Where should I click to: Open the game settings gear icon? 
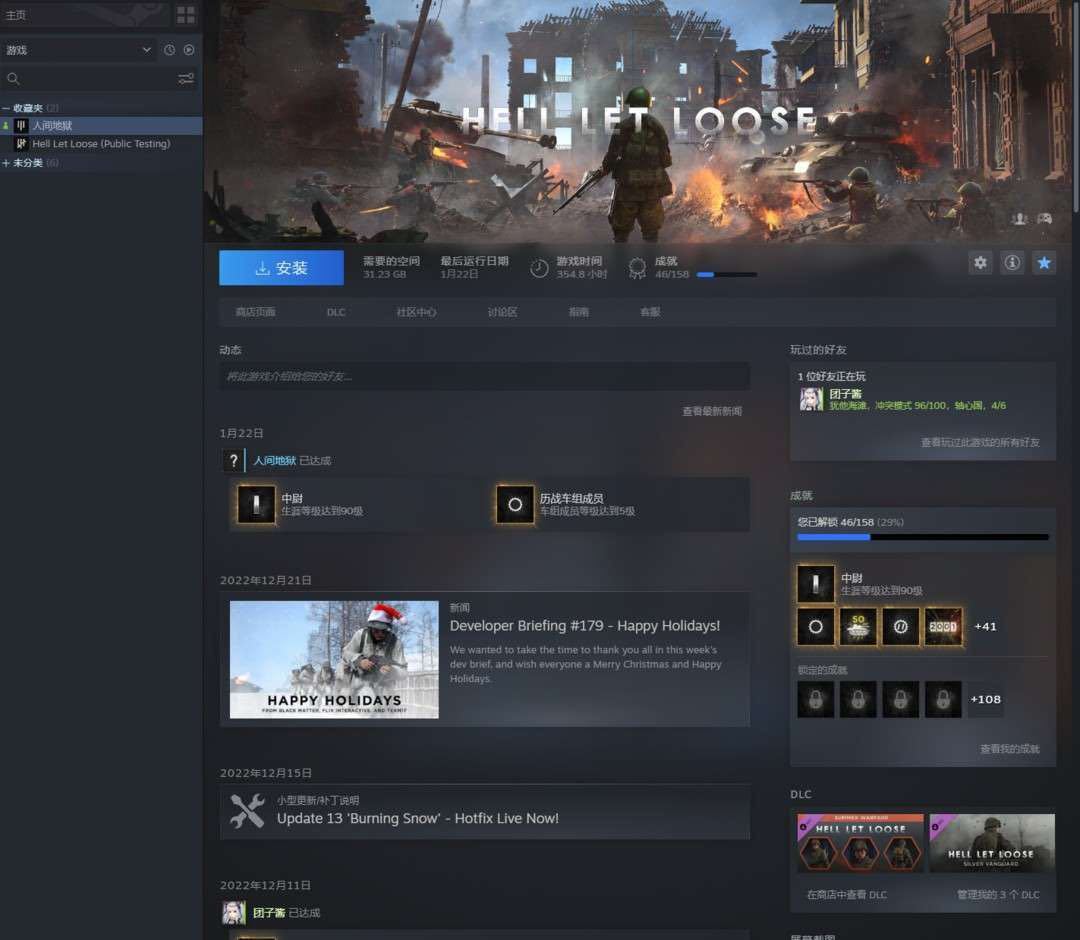click(980, 263)
